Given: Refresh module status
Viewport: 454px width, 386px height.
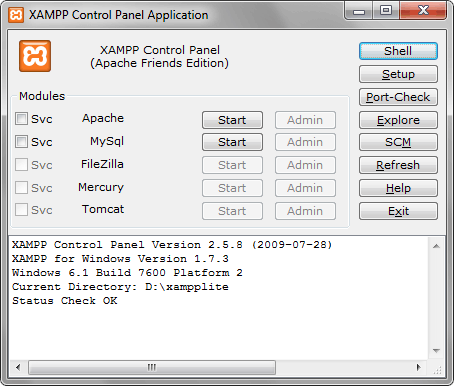Looking at the screenshot, I should pyautogui.click(x=398, y=165).
